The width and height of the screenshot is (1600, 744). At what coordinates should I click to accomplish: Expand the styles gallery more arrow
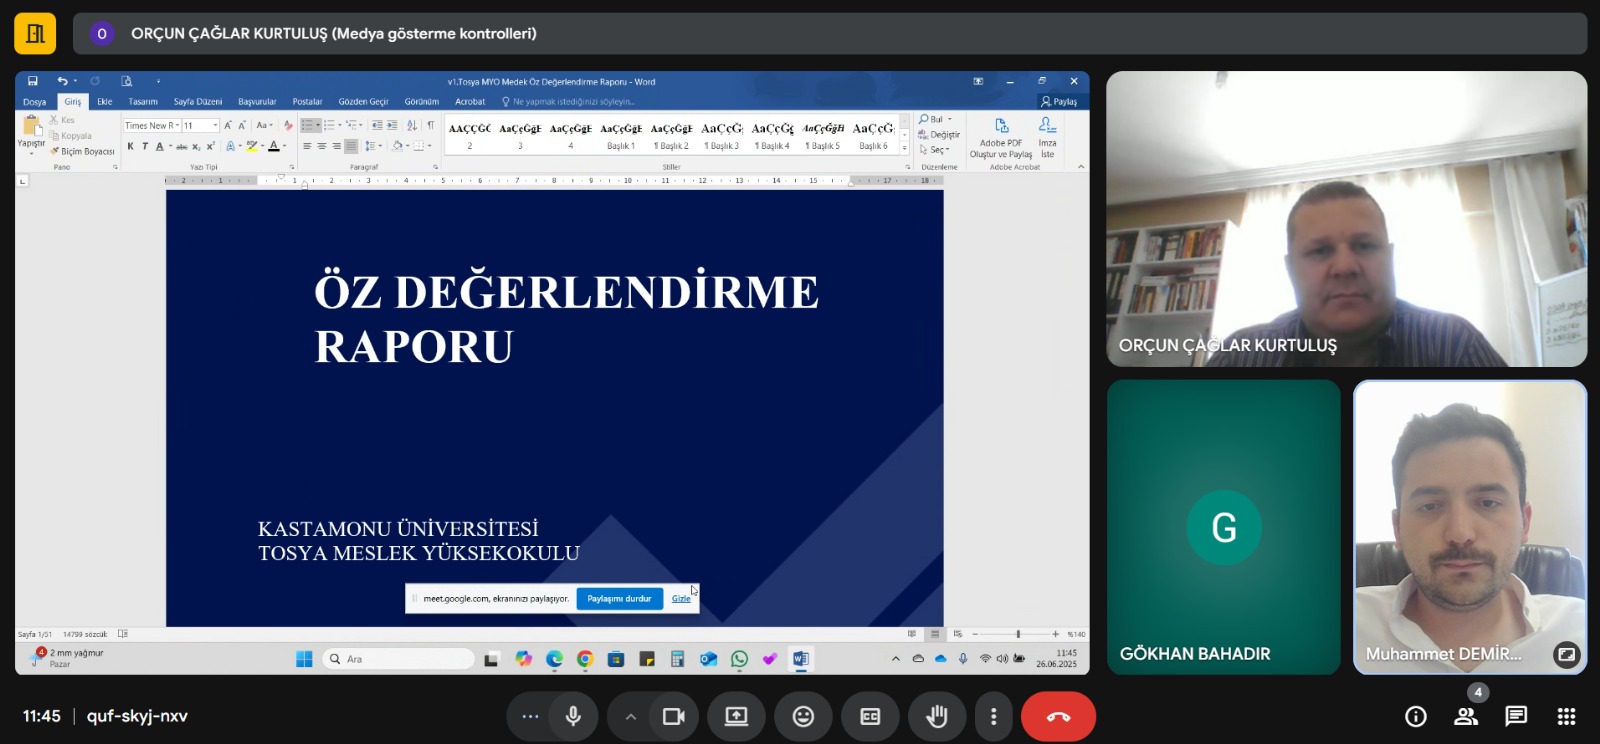click(x=905, y=149)
